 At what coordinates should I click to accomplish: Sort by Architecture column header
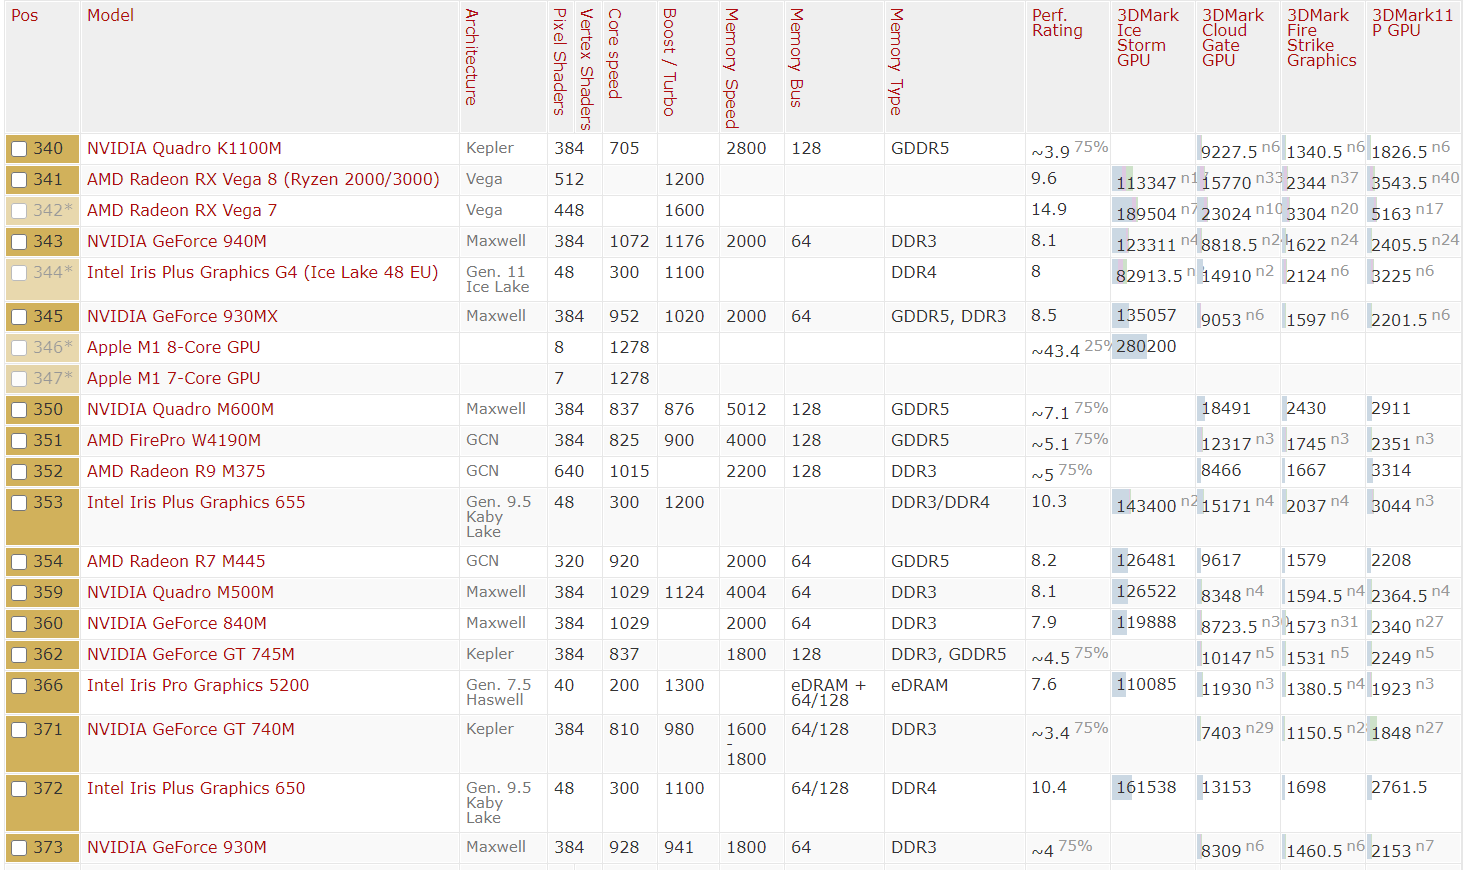[x=471, y=57]
